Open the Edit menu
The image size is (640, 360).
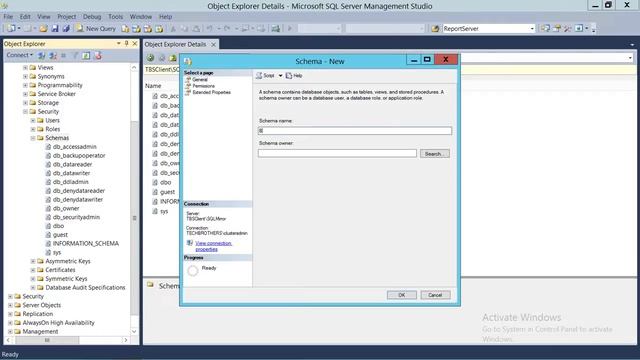click(25, 17)
